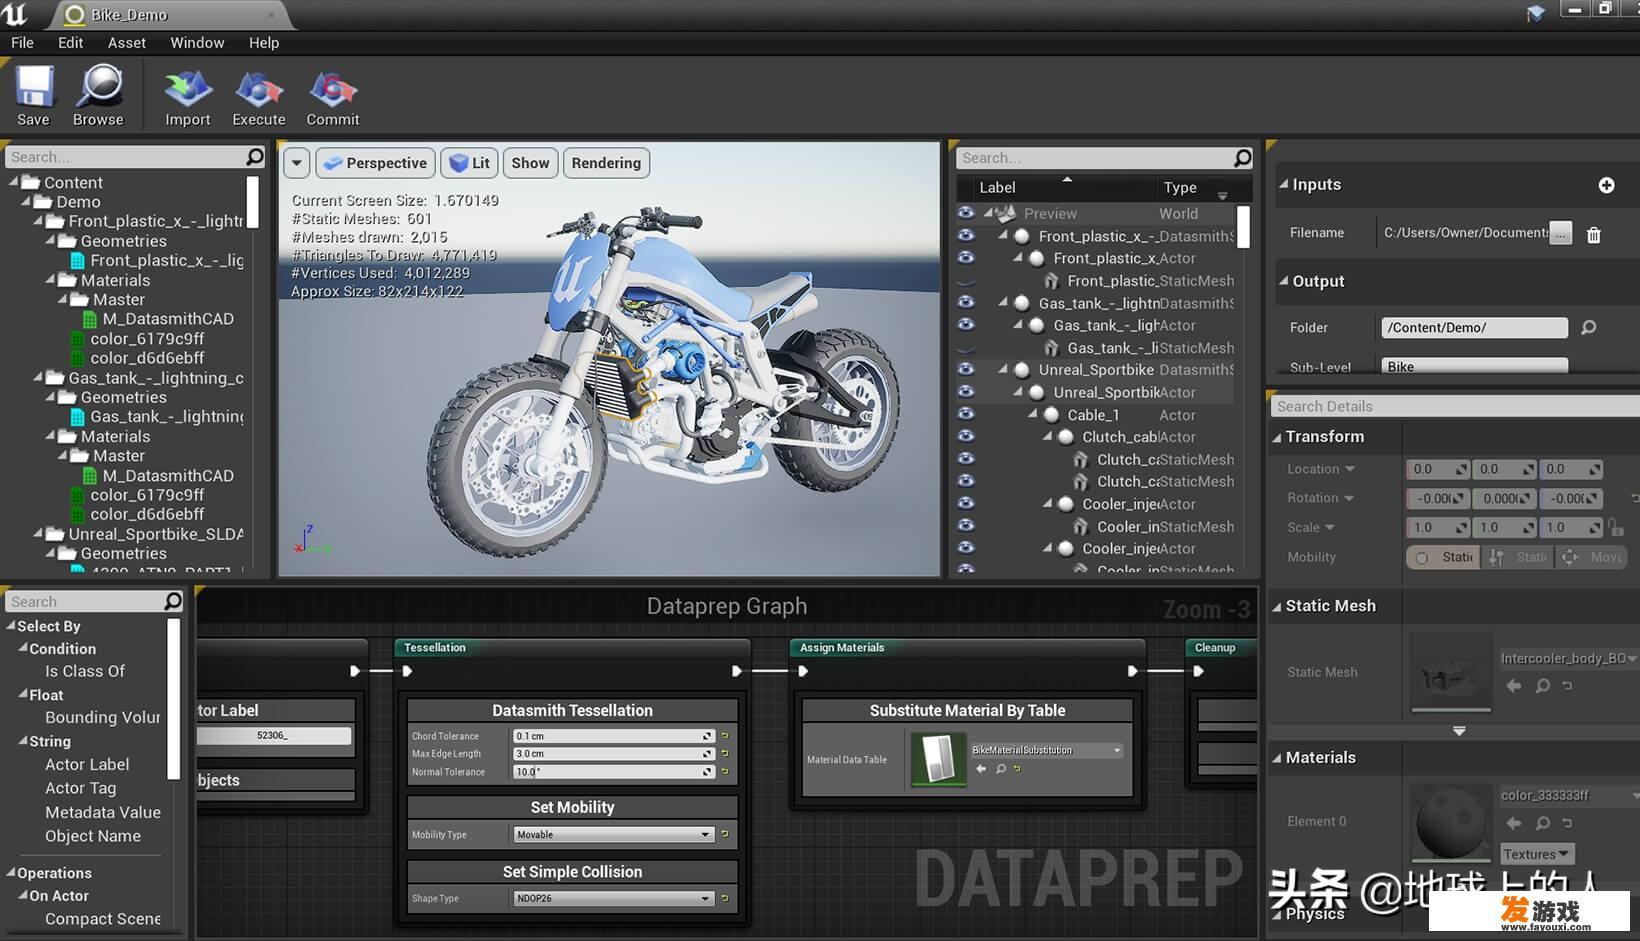Image resolution: width=1640 pixels, height=941 pixels.
Task: Search the output Folder with the magnifier icon
Action: point(1588,327)
